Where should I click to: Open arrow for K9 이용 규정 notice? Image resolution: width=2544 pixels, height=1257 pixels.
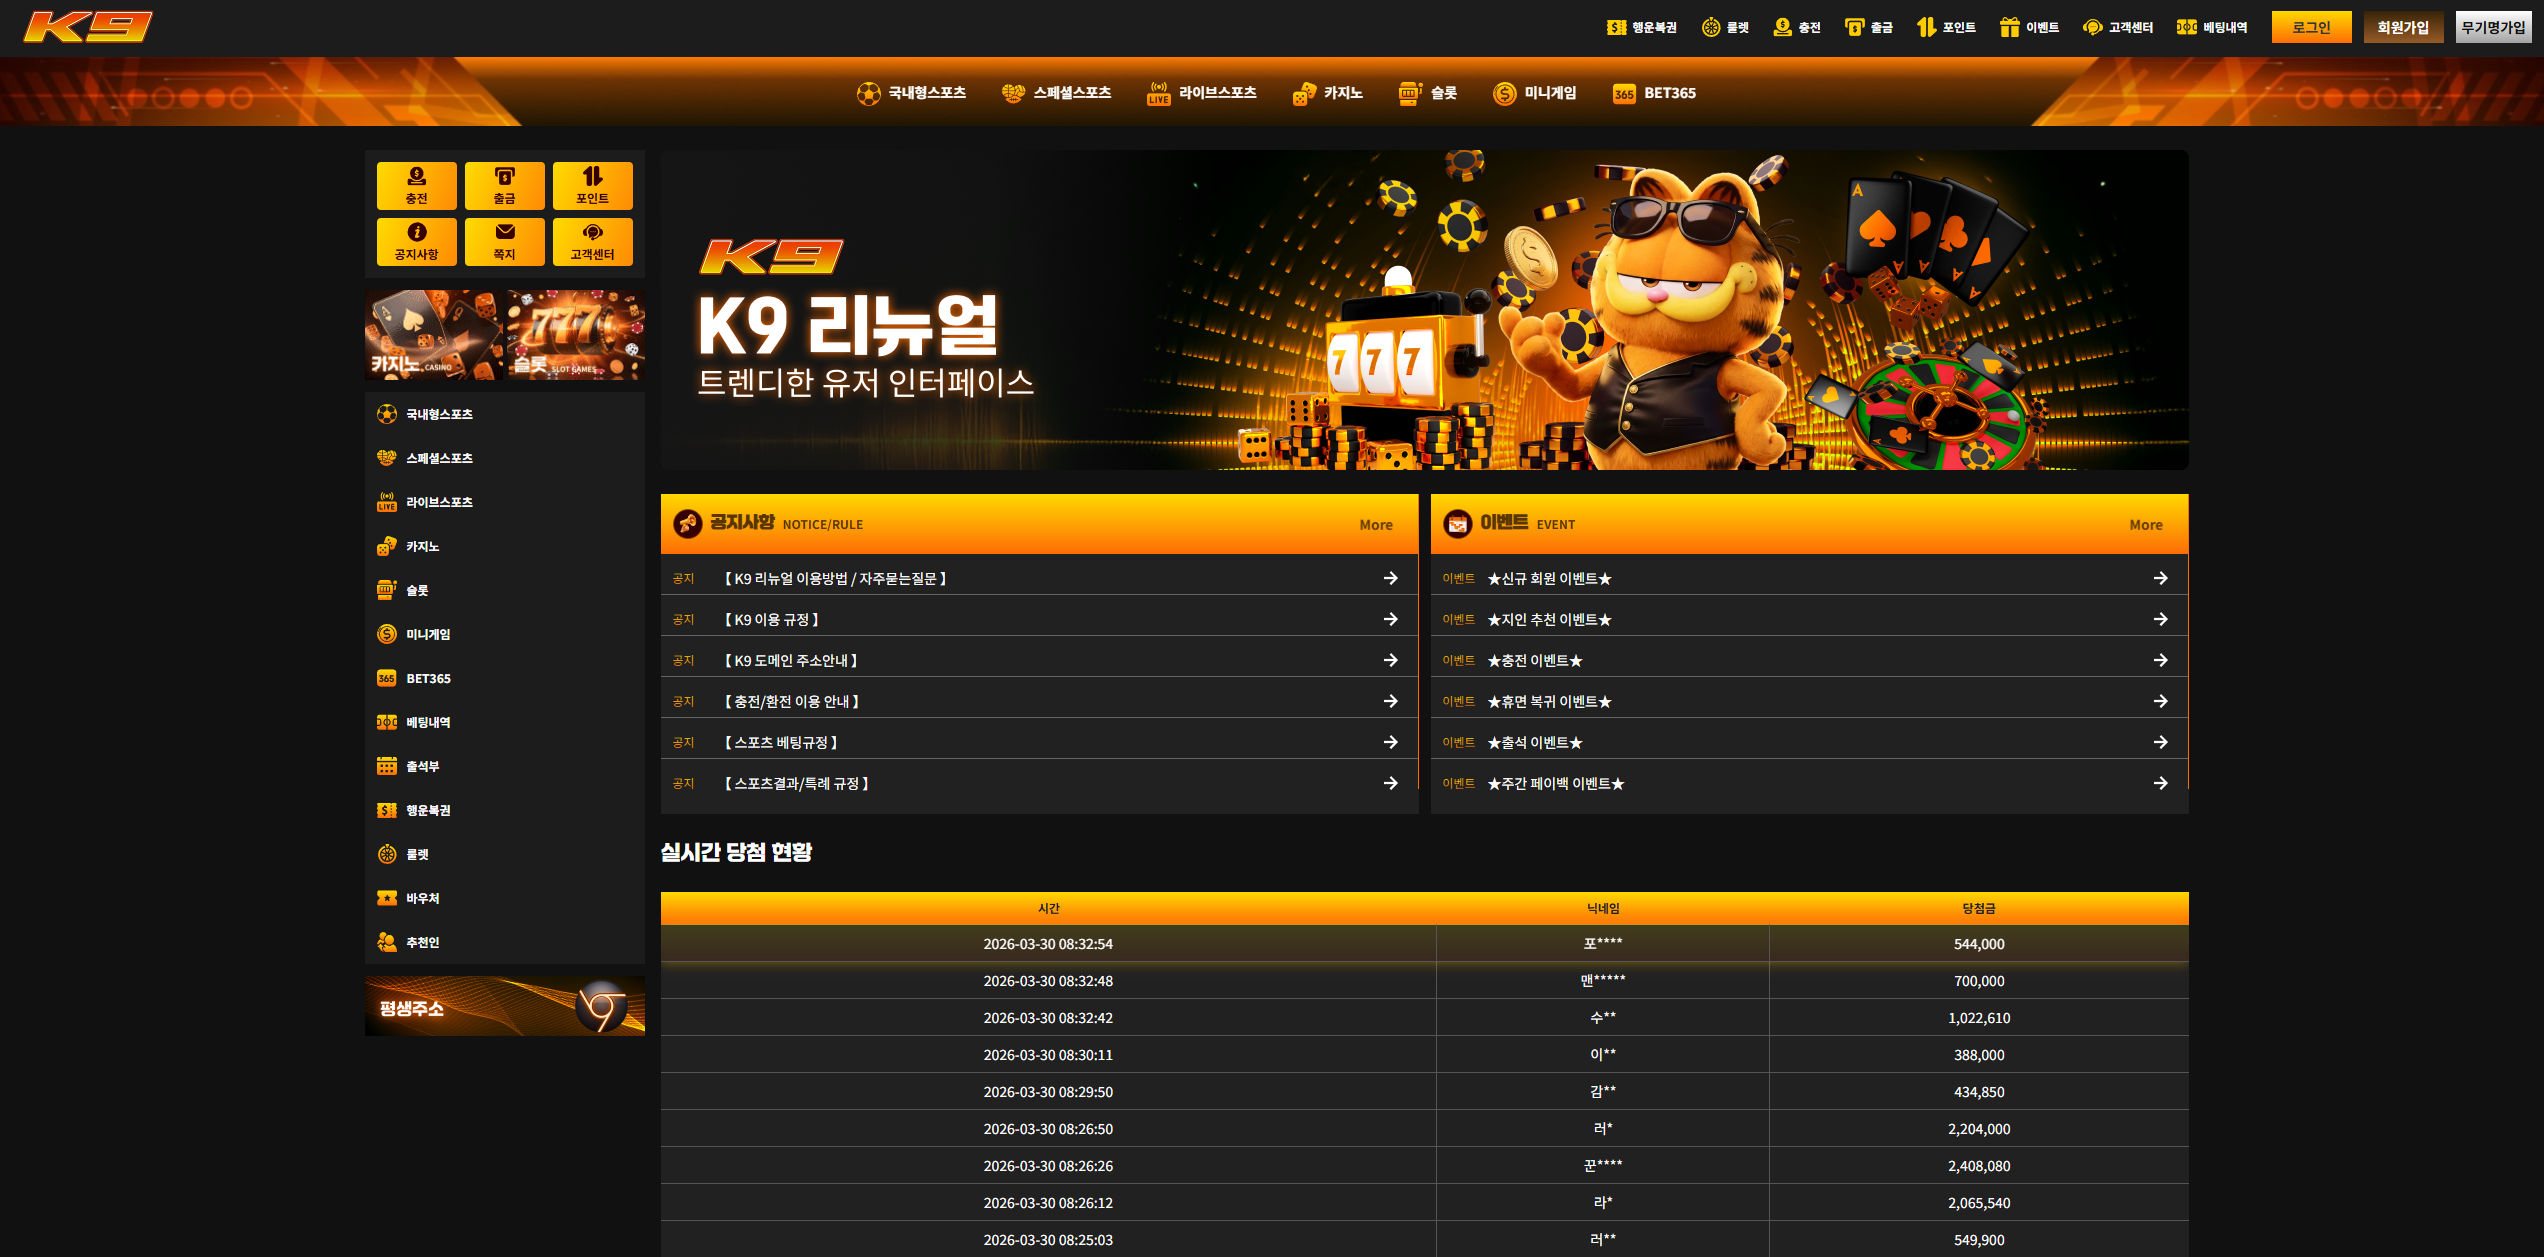coord(1390,619)
